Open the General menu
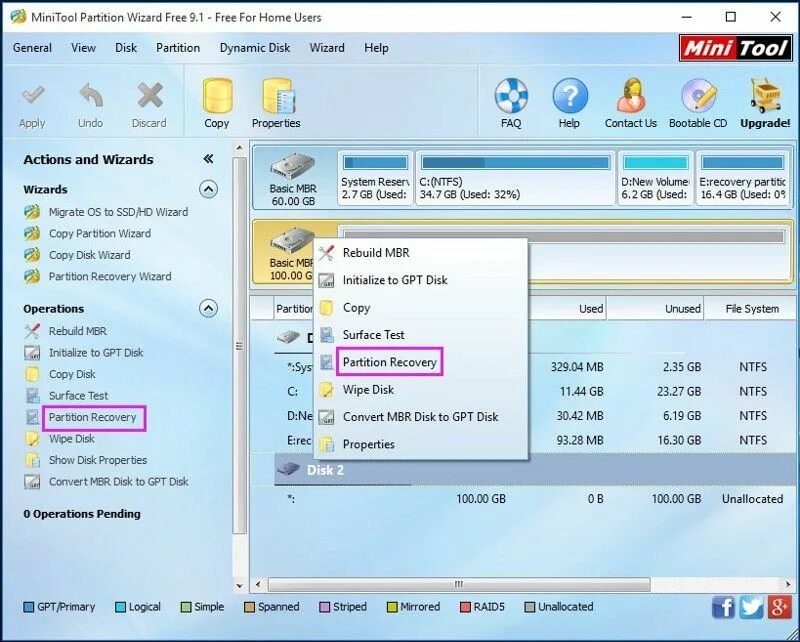Image resolution: width=800 pixels, height=642 pixels. (32, 47)
